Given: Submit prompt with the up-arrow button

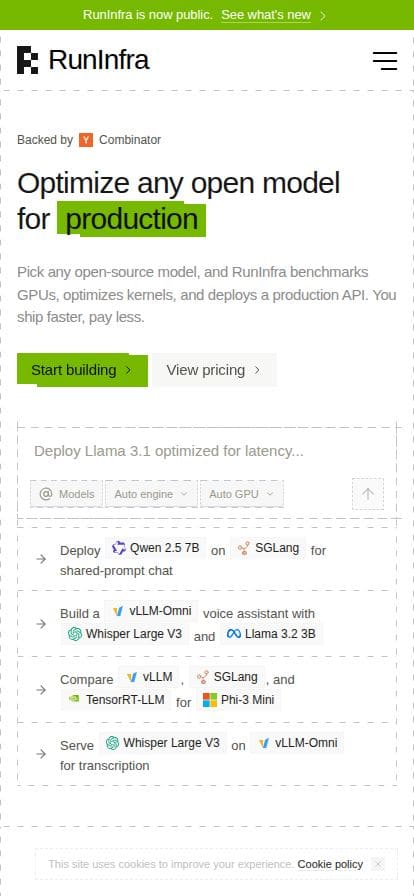Looking at the screenshot, I should [x=368, y=494].
